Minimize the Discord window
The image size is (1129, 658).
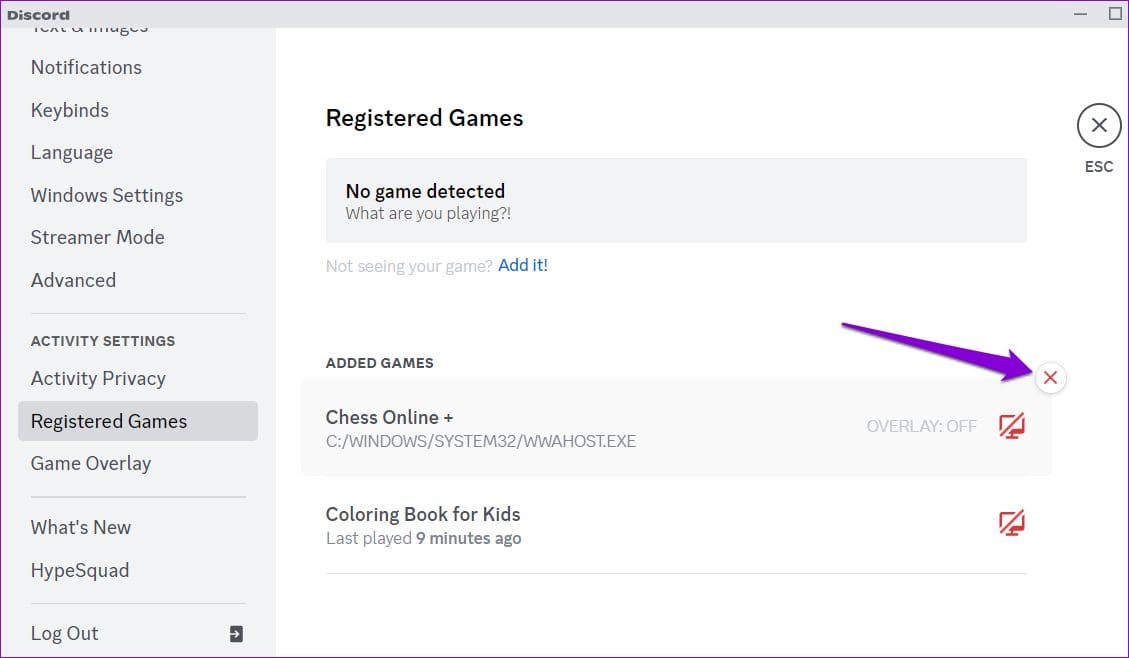(1080, 14)
